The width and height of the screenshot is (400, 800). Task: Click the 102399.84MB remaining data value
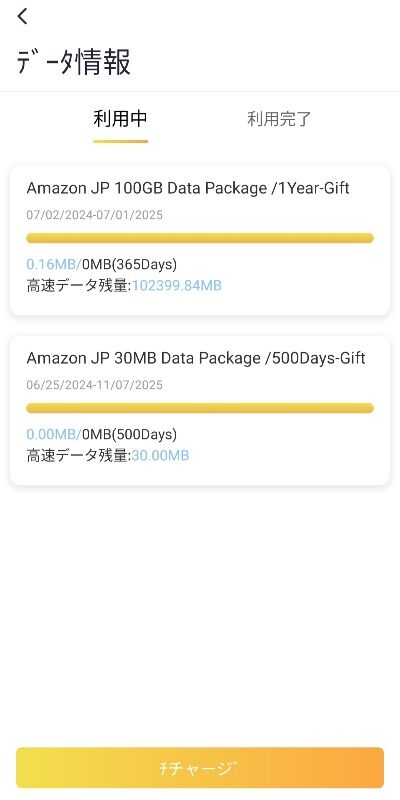177,286
